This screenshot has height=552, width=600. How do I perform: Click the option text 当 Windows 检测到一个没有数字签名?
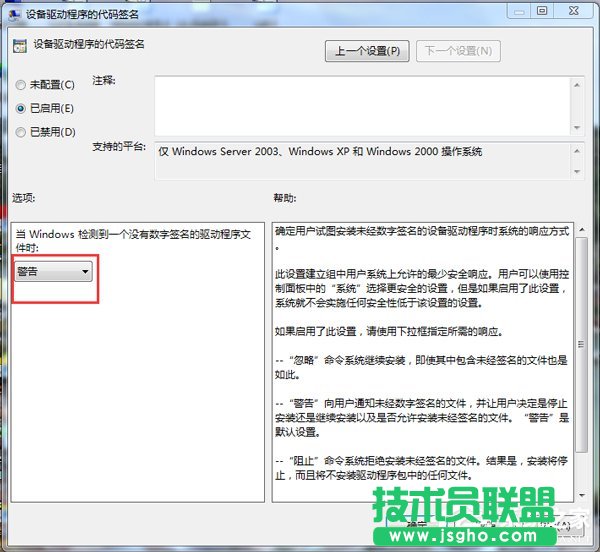pyautogui.click(x=133, y=241)
